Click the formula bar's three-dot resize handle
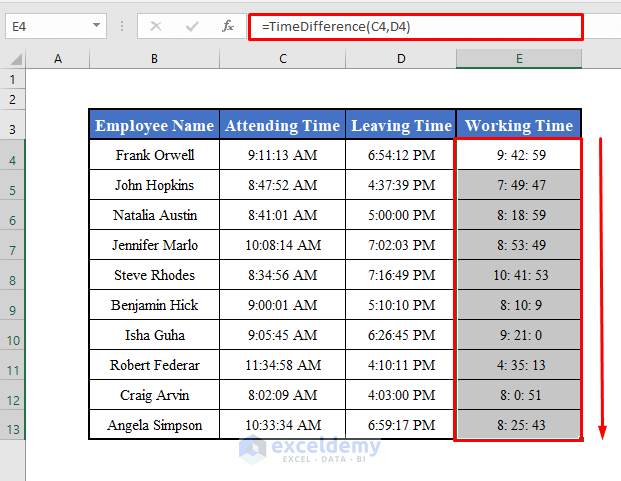This screenshot has height=481, width=621. (x=122, y=26)
